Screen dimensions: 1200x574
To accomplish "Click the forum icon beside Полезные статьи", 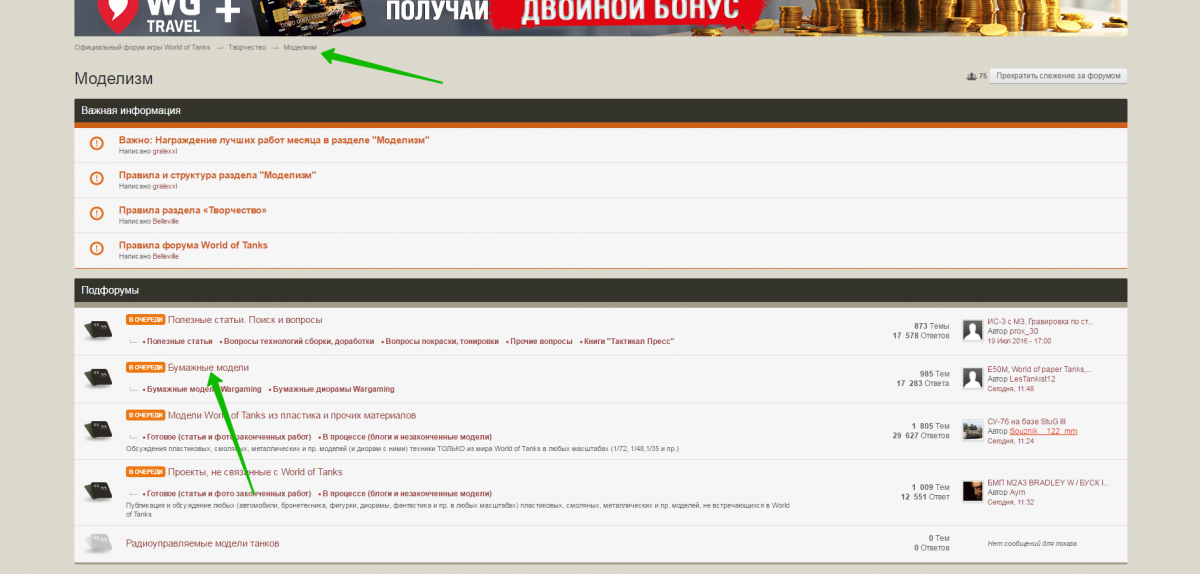I will click(97, 329).
